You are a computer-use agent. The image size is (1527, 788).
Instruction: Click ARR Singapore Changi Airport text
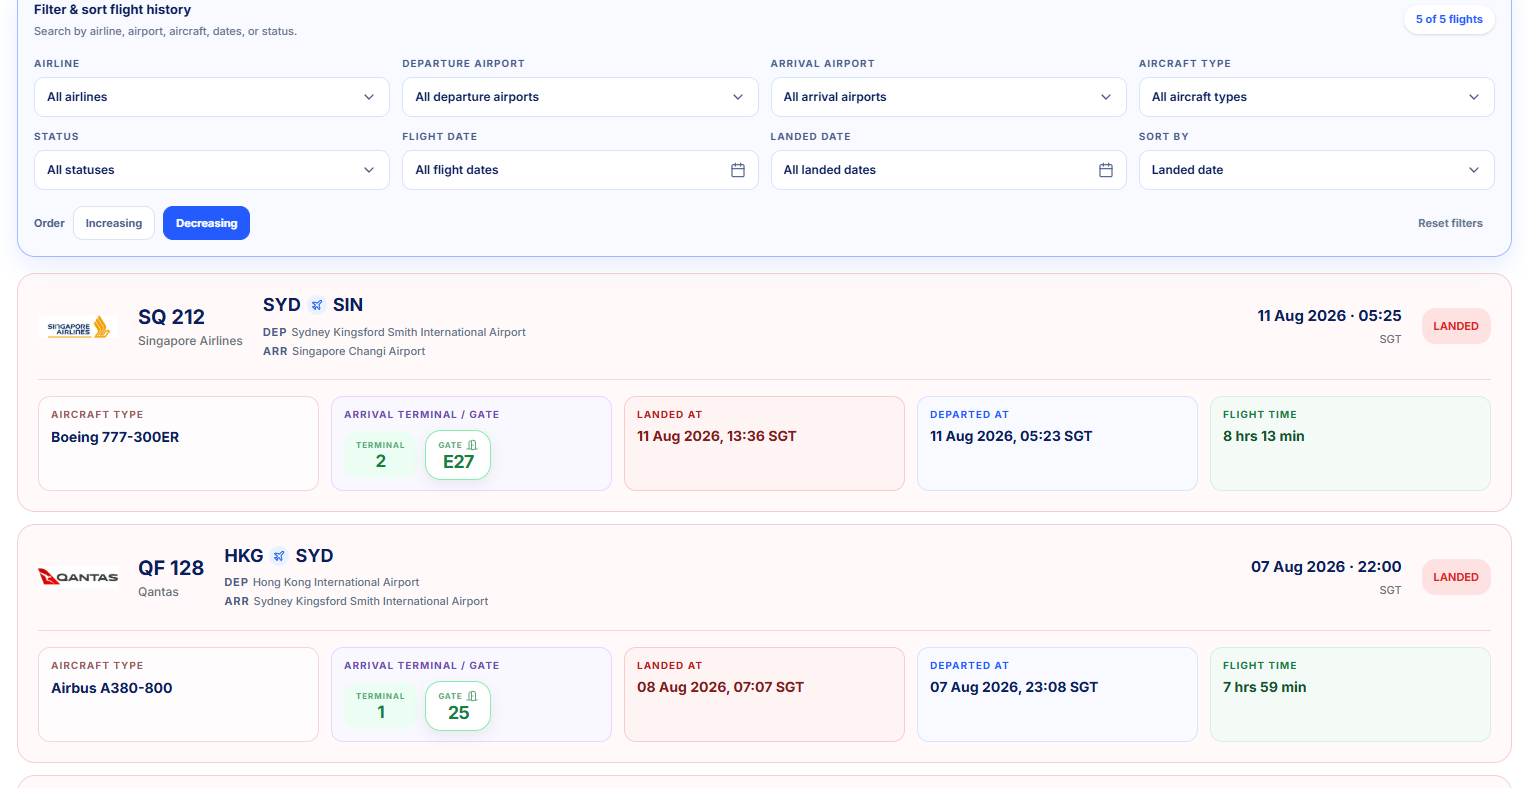point(344,351)
